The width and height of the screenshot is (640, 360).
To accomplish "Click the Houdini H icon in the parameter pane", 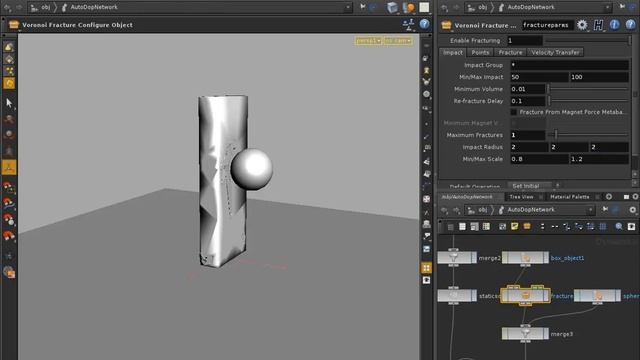I will click(598, 25).
